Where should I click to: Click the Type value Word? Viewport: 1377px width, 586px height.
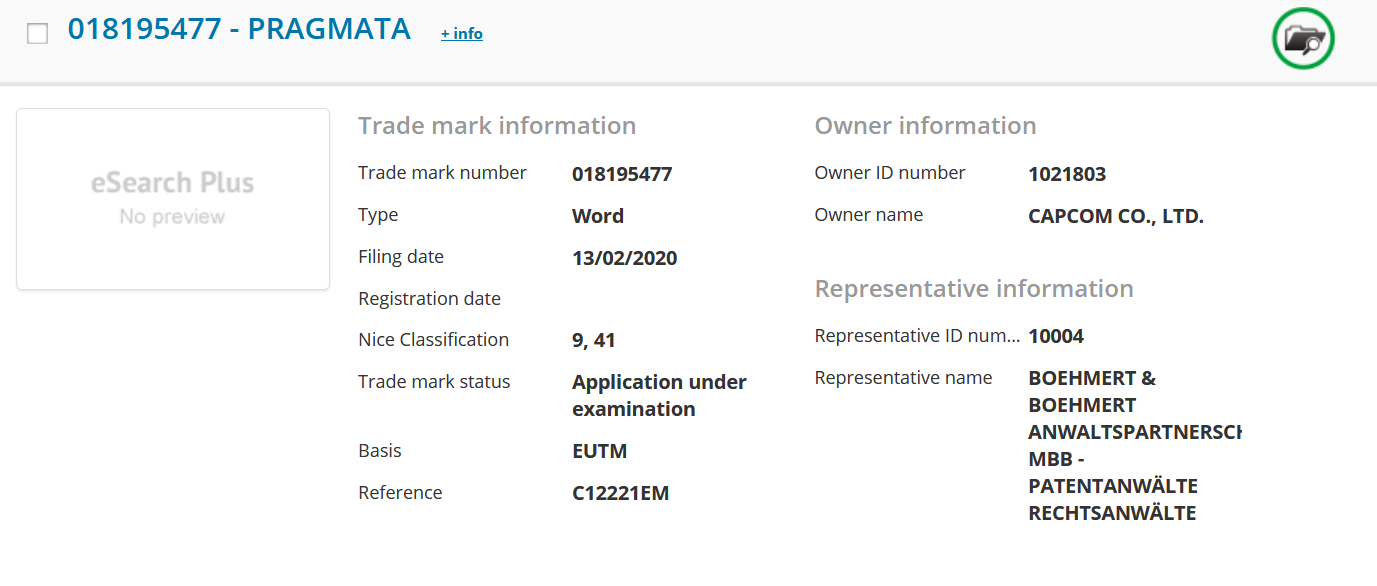(x=598, y=216)
